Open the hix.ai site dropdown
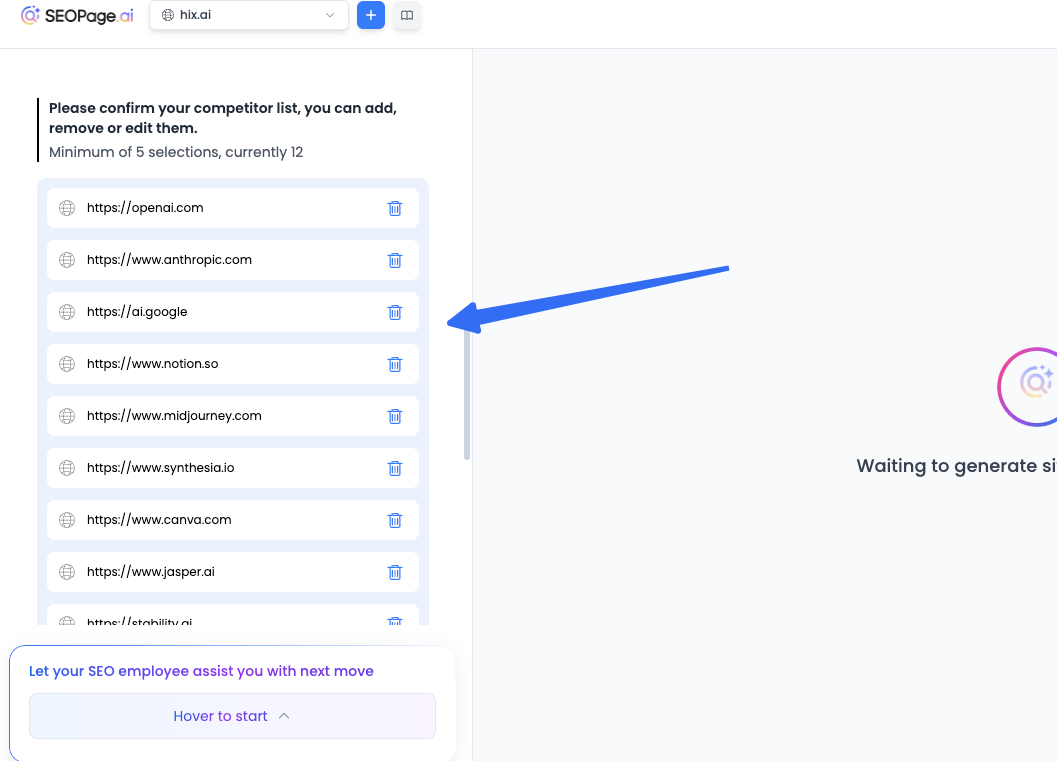Viewport: 1057px width, 761px height. pyautogui.click(x=249, y=16)
